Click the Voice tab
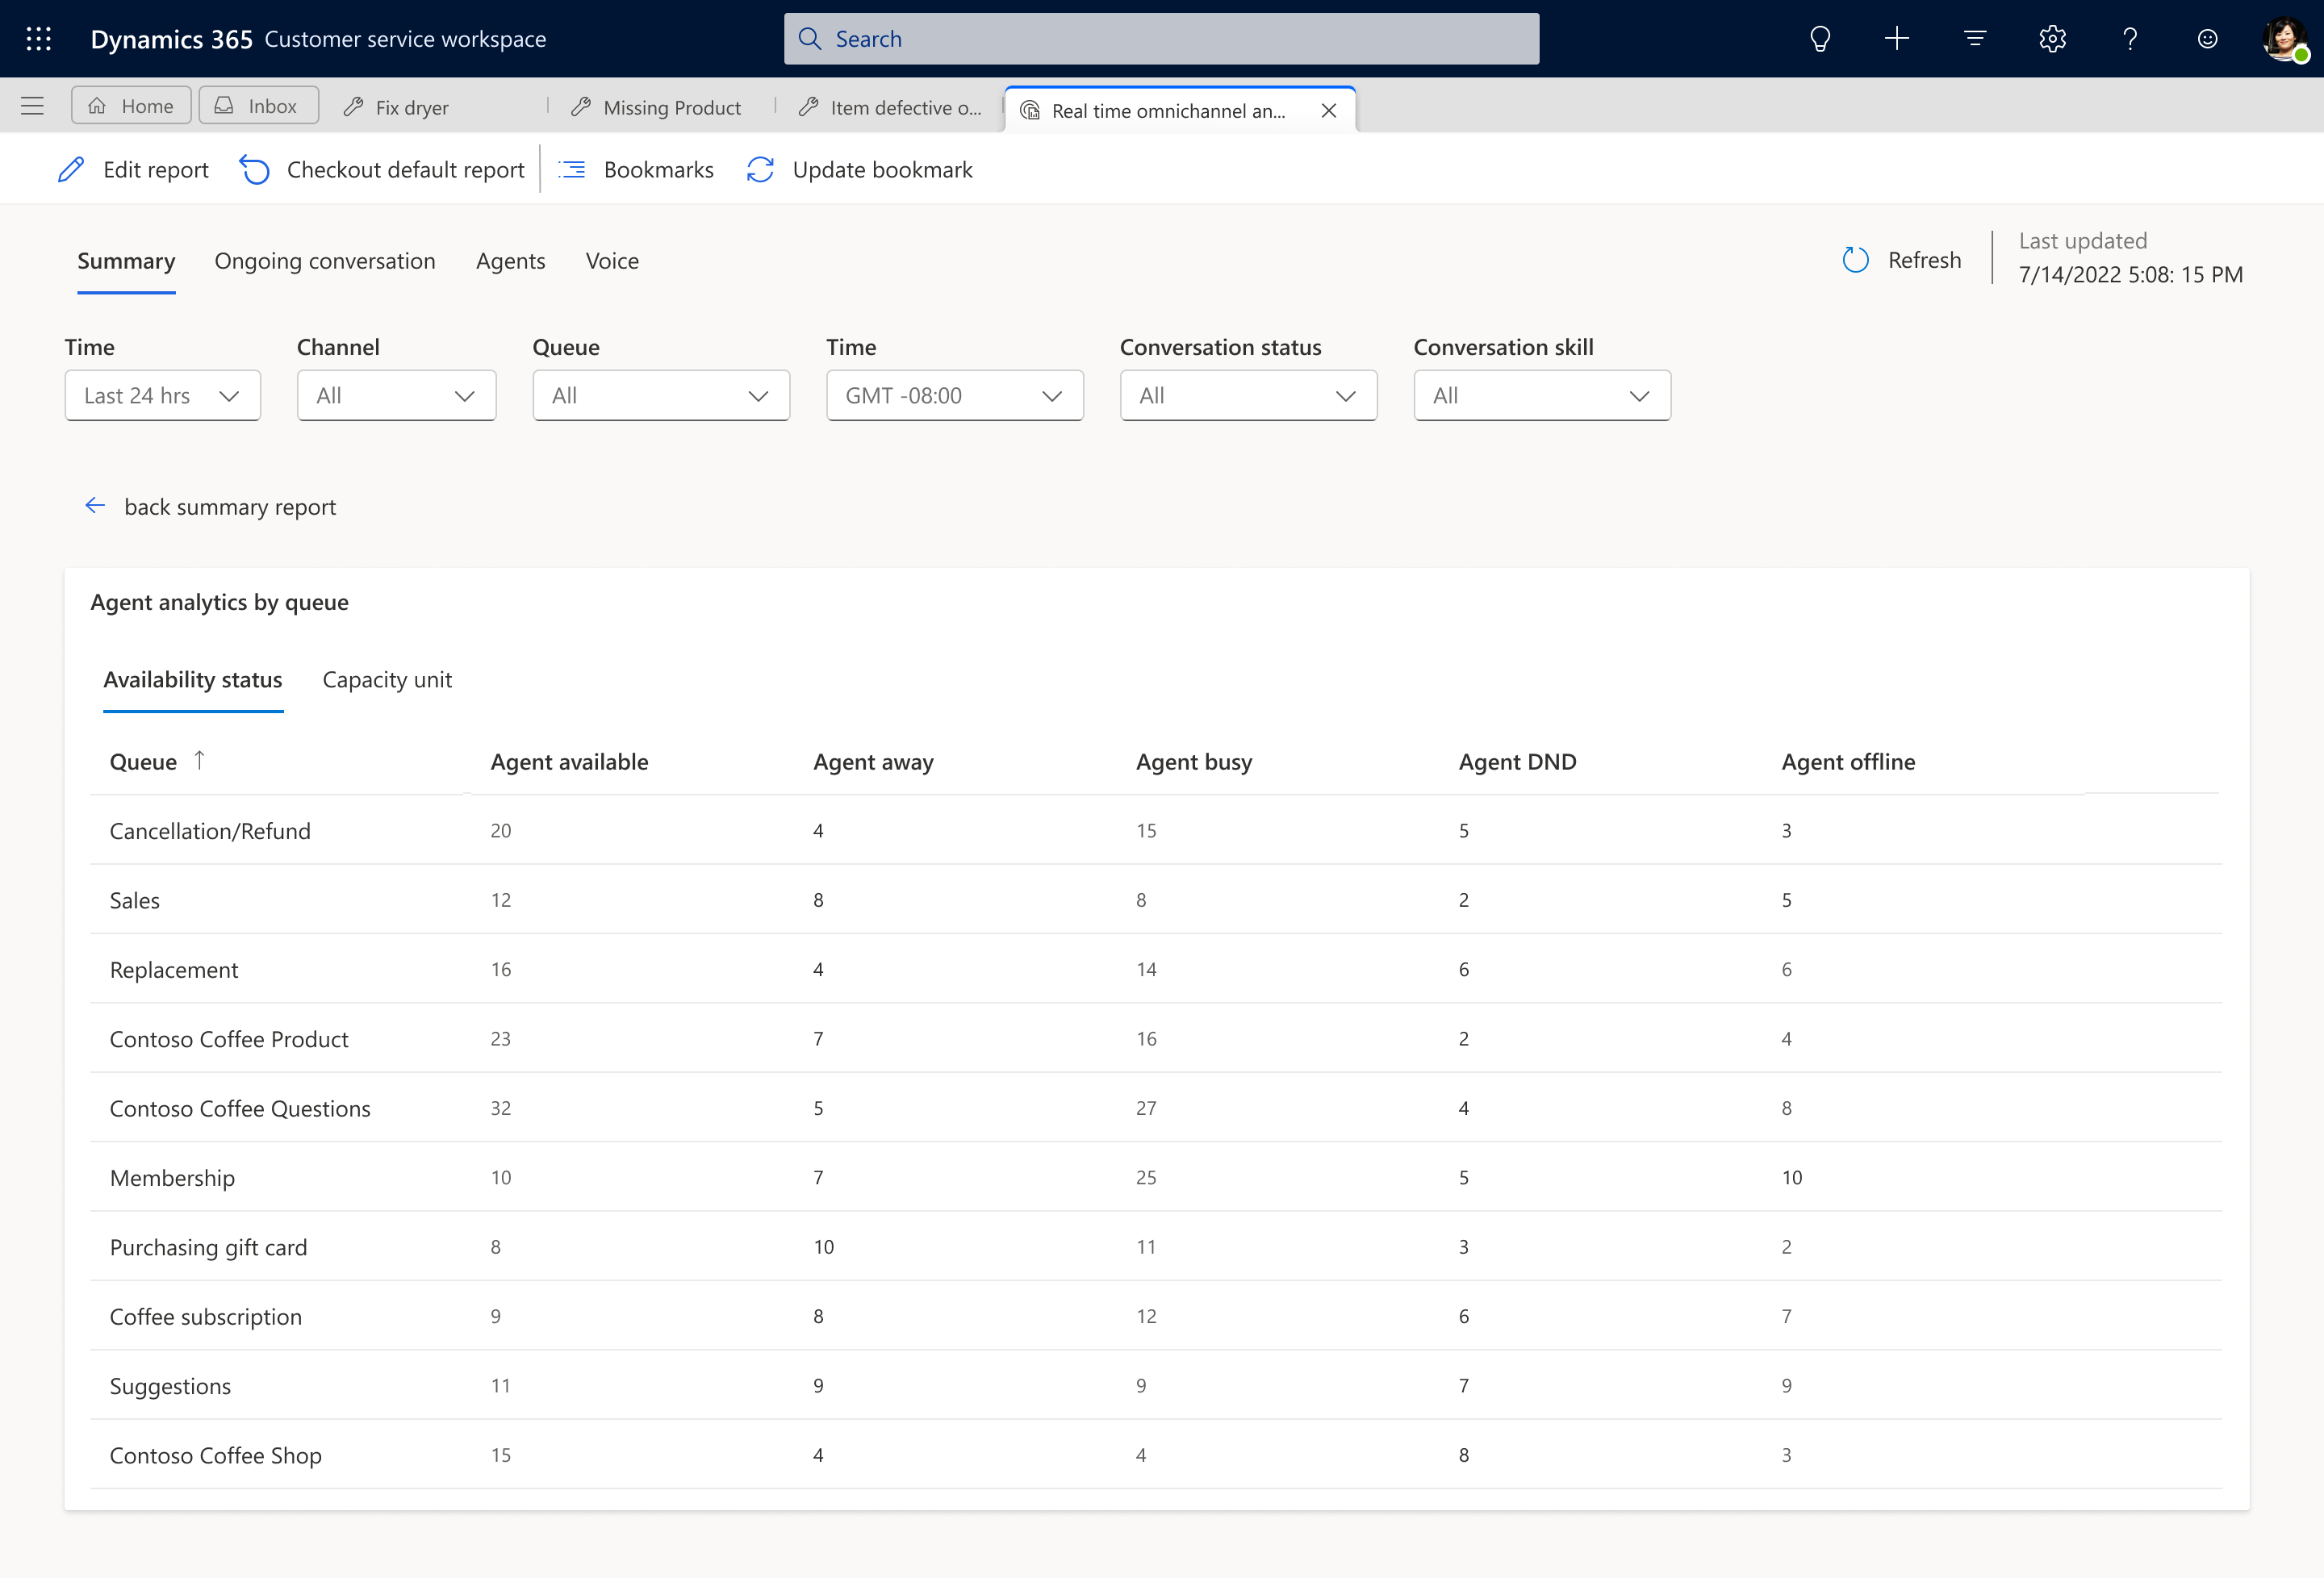This screenshot has width=2324, height=1578. [x=612, y=259]
